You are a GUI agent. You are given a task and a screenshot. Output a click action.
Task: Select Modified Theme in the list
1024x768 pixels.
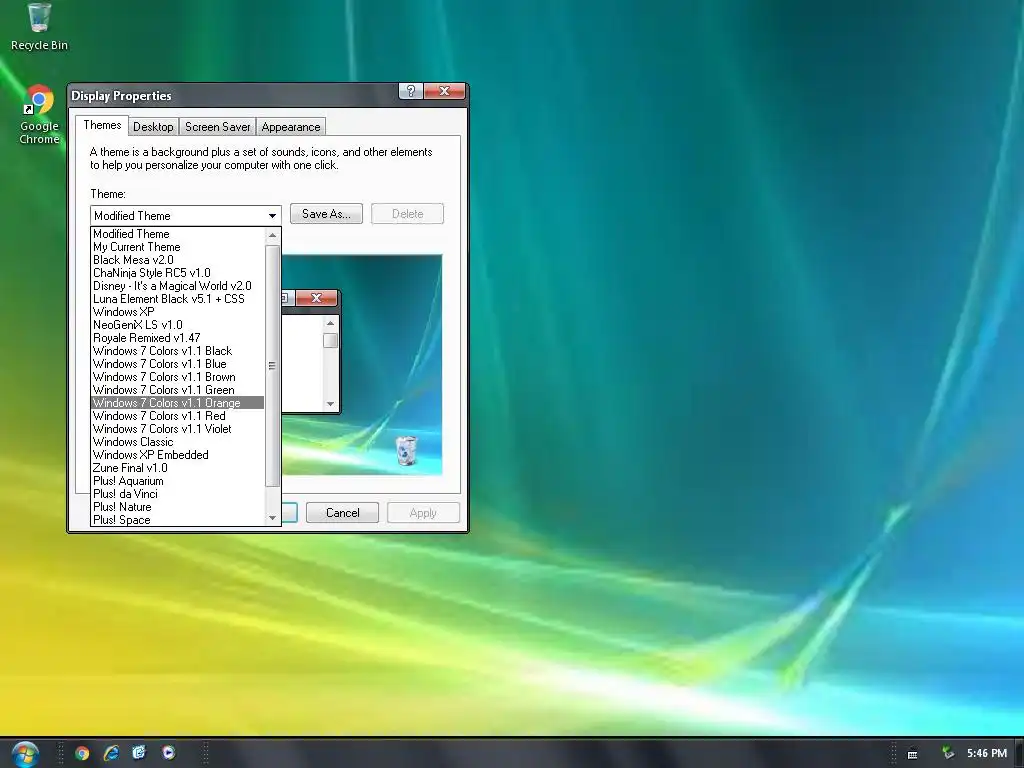click(x=178, y=234)
